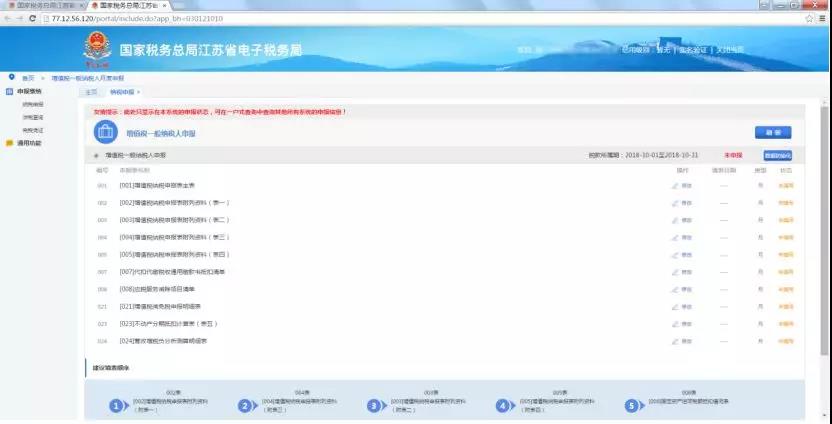Image resolution: width=832 pixels, height=424 pixels.
Task: Collapse the 增值税一般纳税人申报 list header
Action: pos(96,156)
